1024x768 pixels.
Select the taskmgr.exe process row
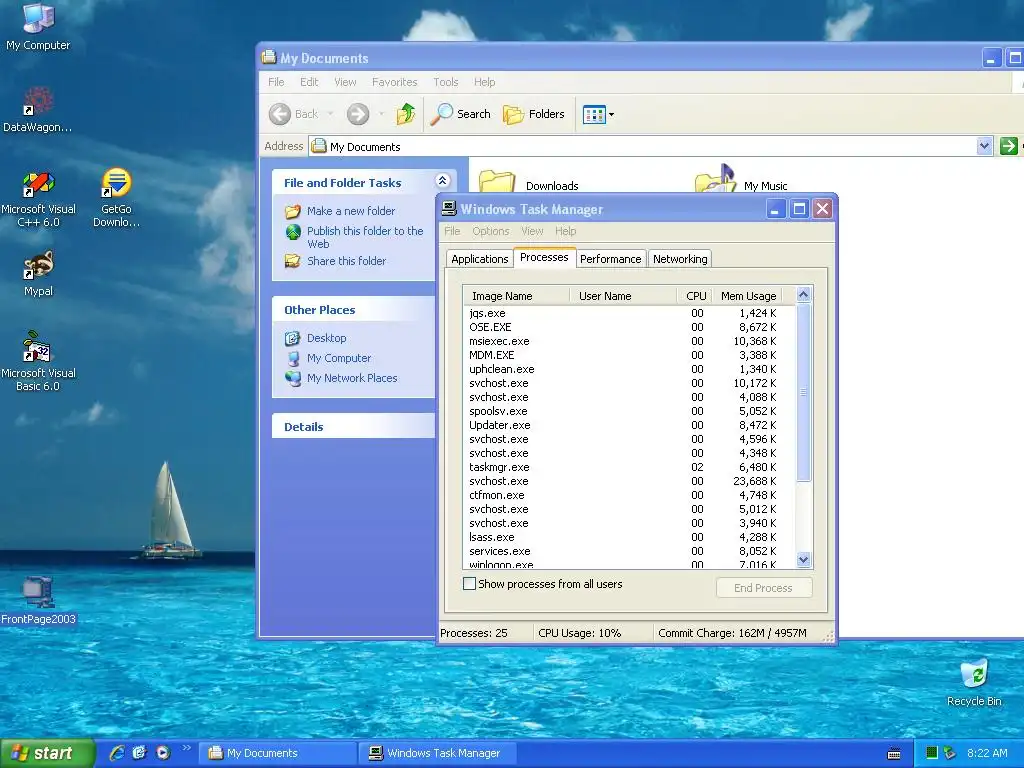pyautogui.click(x=629, y=467)
